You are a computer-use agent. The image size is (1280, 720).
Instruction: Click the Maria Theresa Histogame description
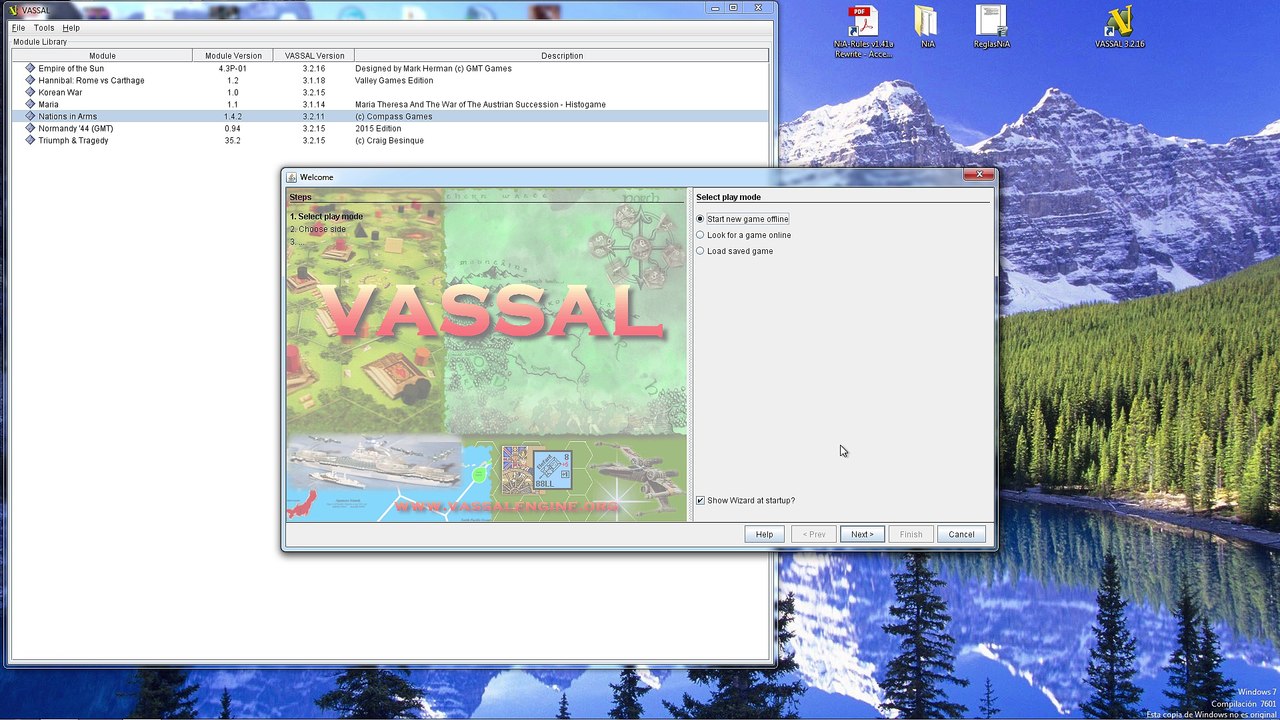pyautogui.click(x=480, y=104)
